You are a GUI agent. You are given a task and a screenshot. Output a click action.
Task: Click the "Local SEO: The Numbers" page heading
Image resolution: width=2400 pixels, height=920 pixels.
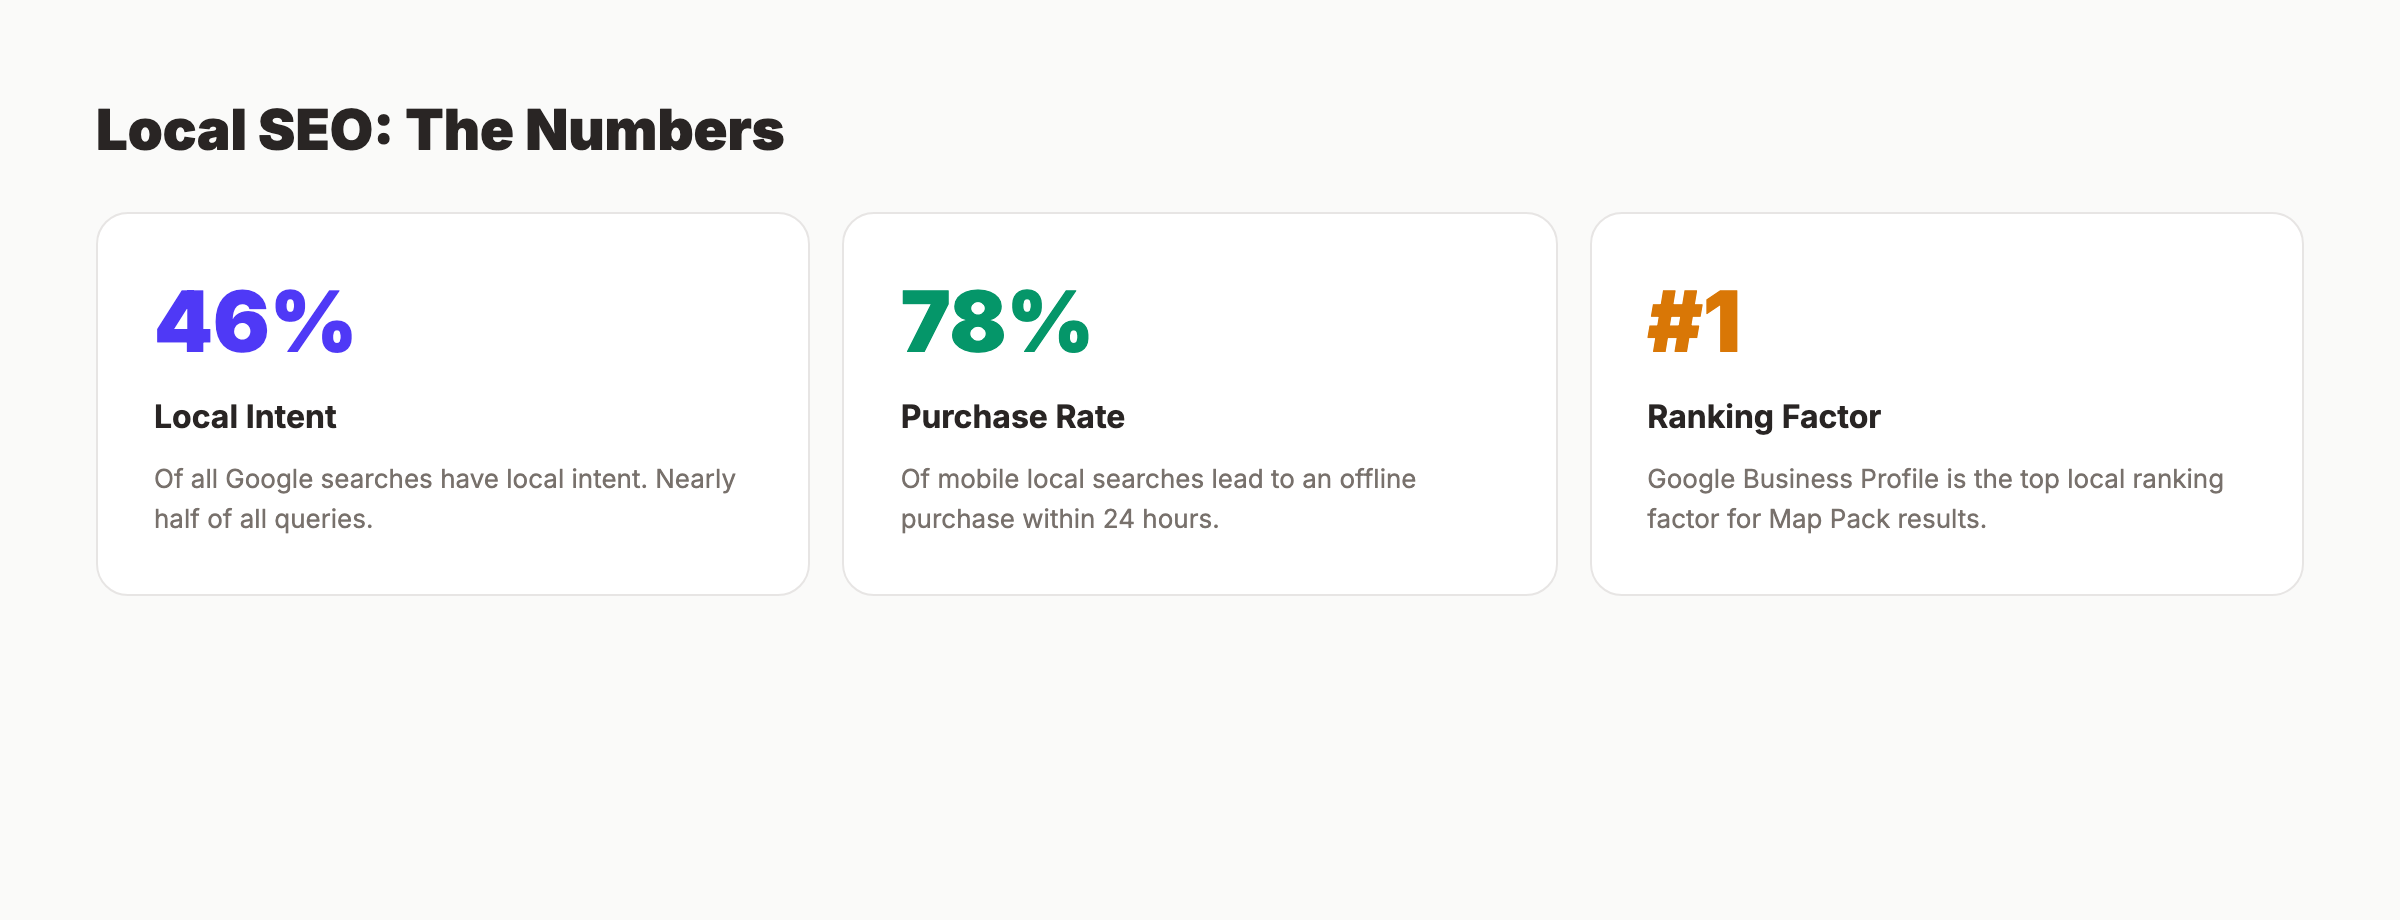click(440, 131)
